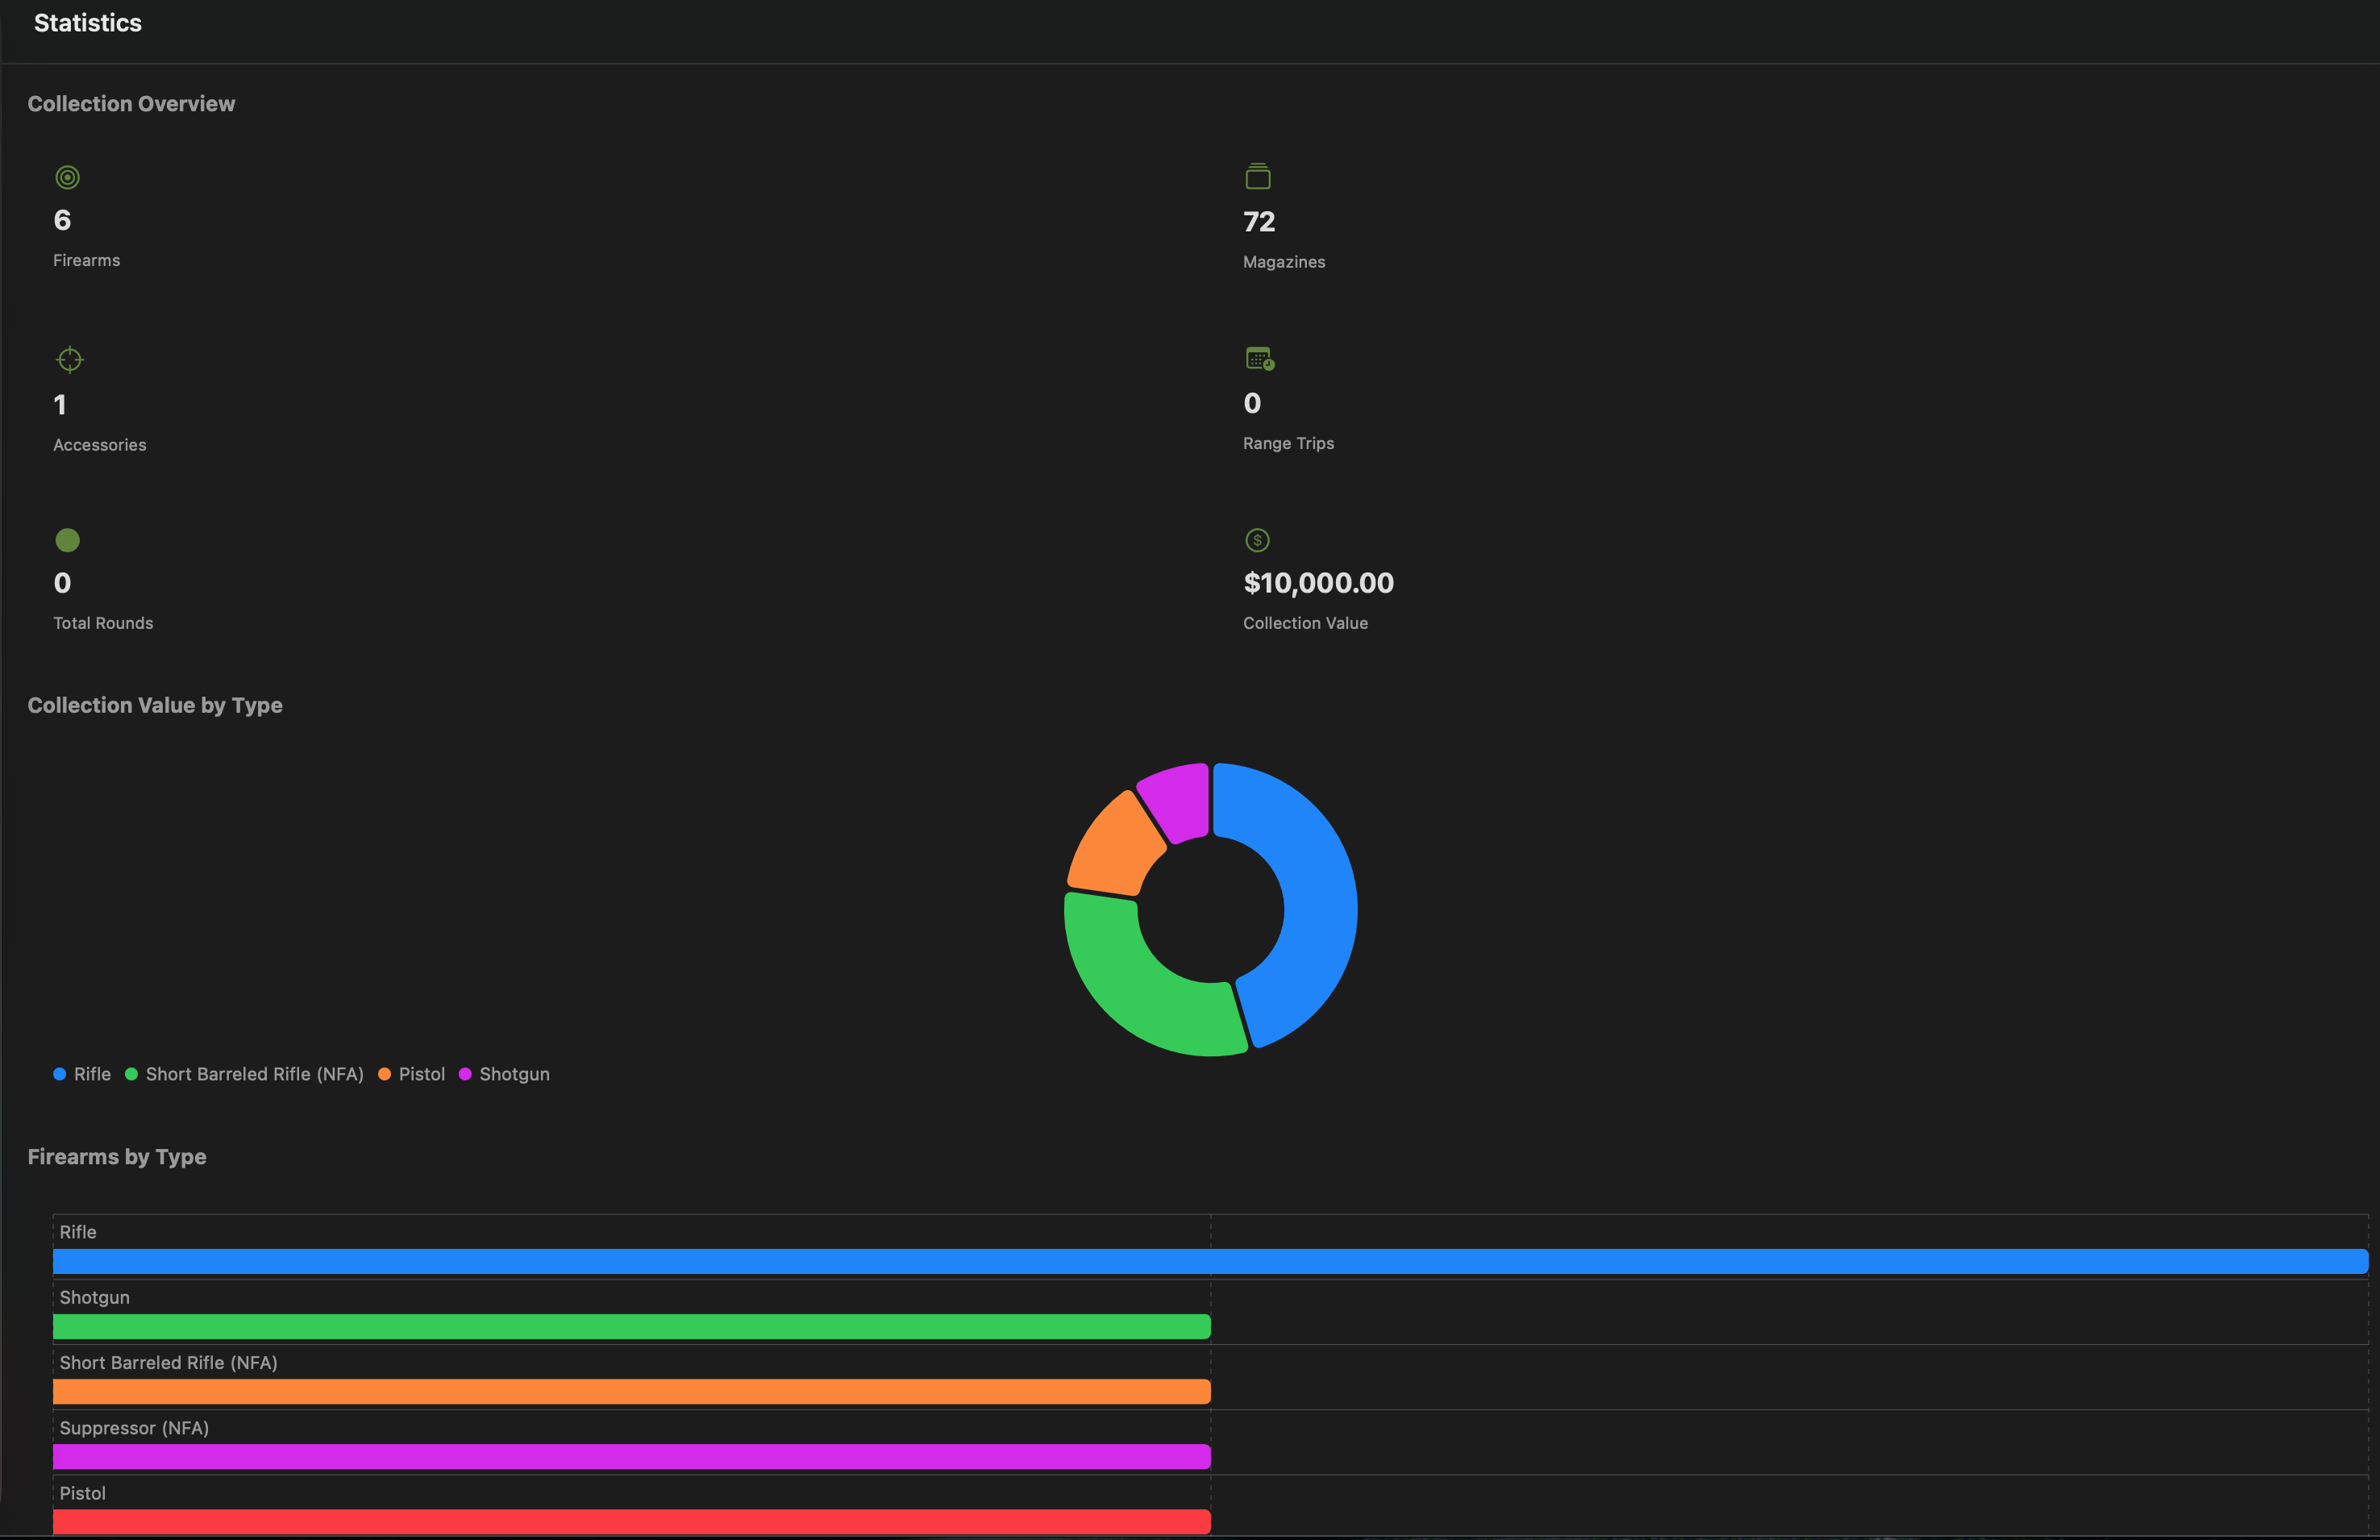Click the Statistics page title
This screenshot has height=1540, width=2380.
87,22
